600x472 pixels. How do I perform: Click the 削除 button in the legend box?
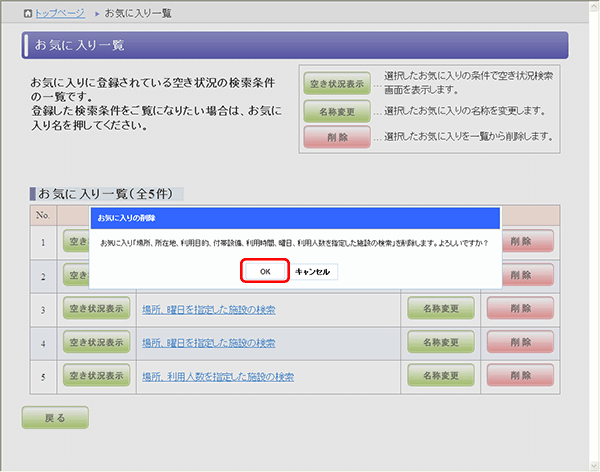coord(337,137)
